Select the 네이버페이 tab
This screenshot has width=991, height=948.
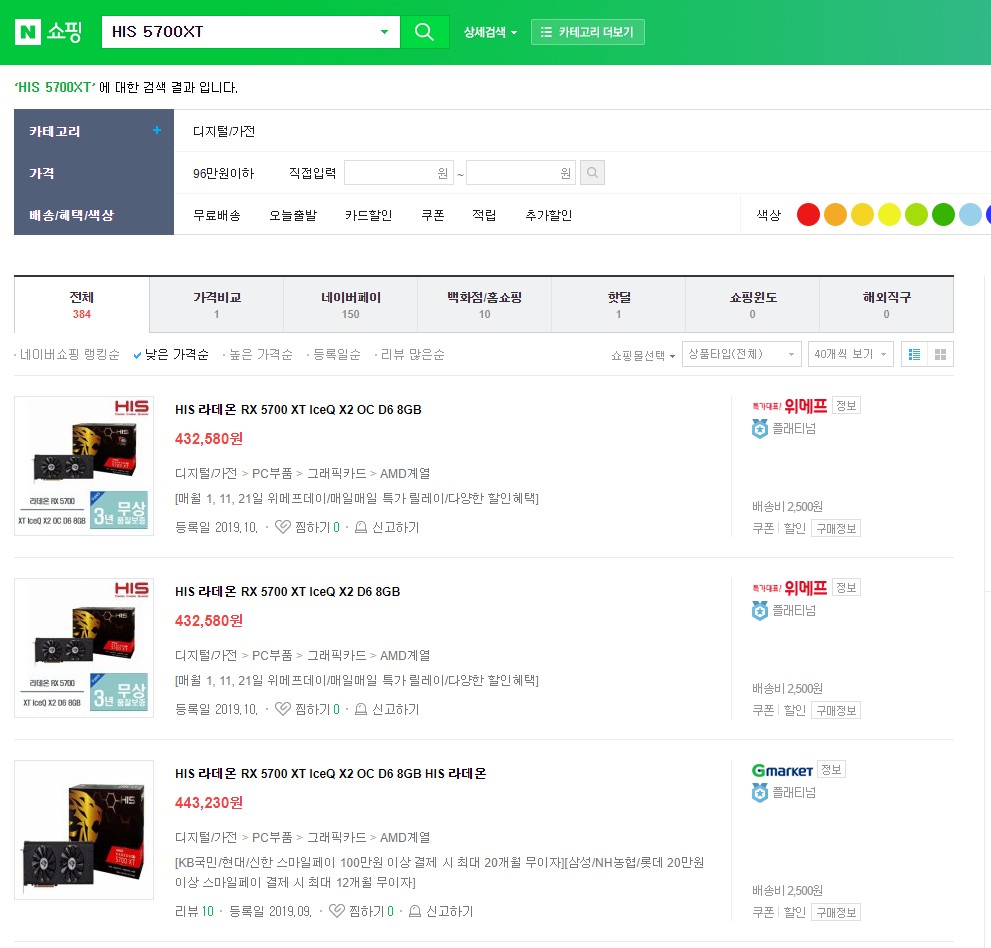pos(351,305)
